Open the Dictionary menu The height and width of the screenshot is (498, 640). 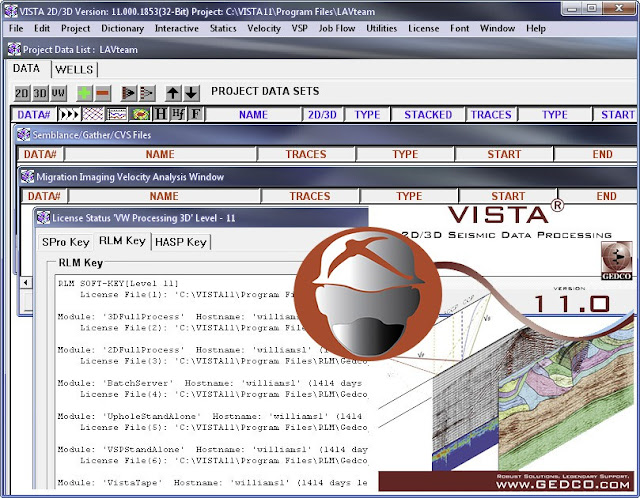[122, 28]
